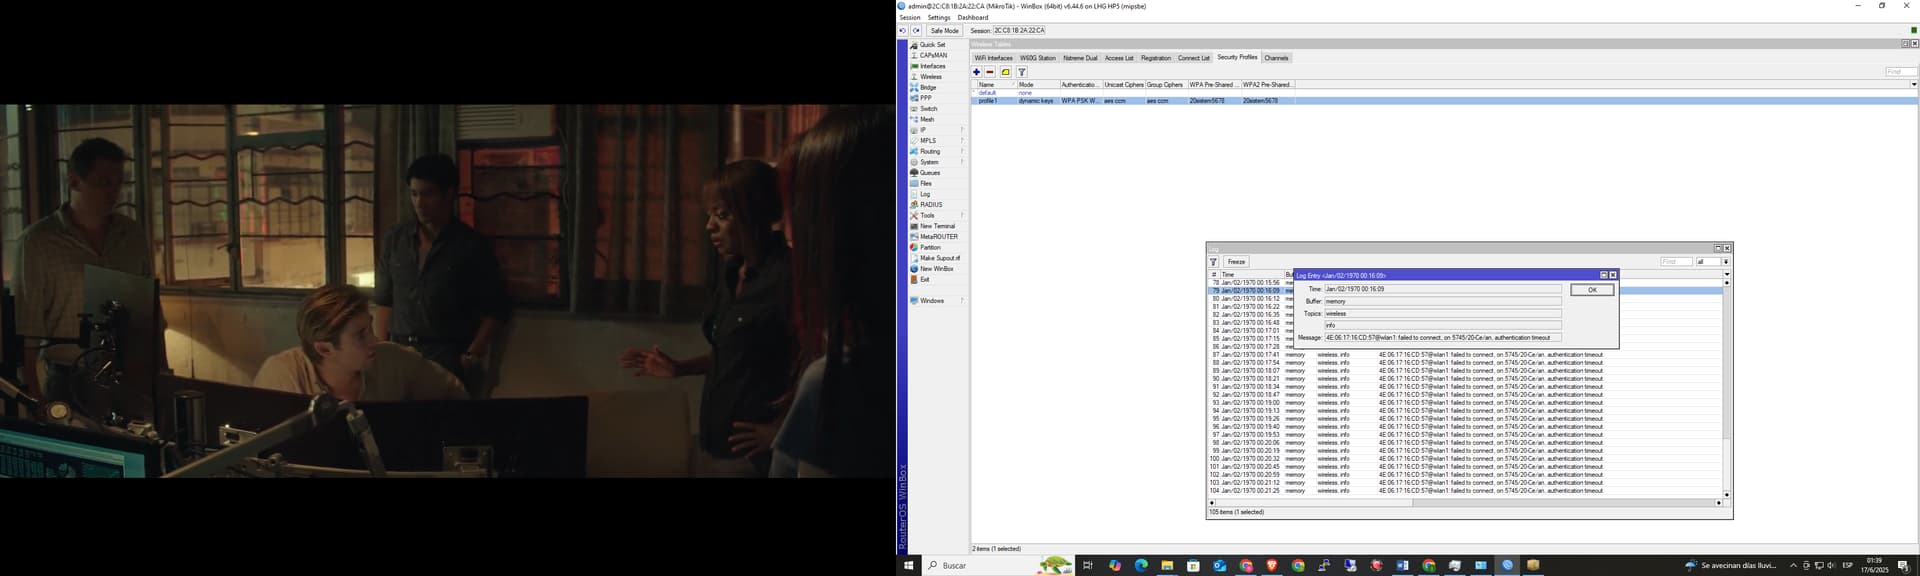Open Microsoft Edge from the taskbar
Image resolution: width=1920 pixels, height=576 pixels.
[x=1141, y=566]
